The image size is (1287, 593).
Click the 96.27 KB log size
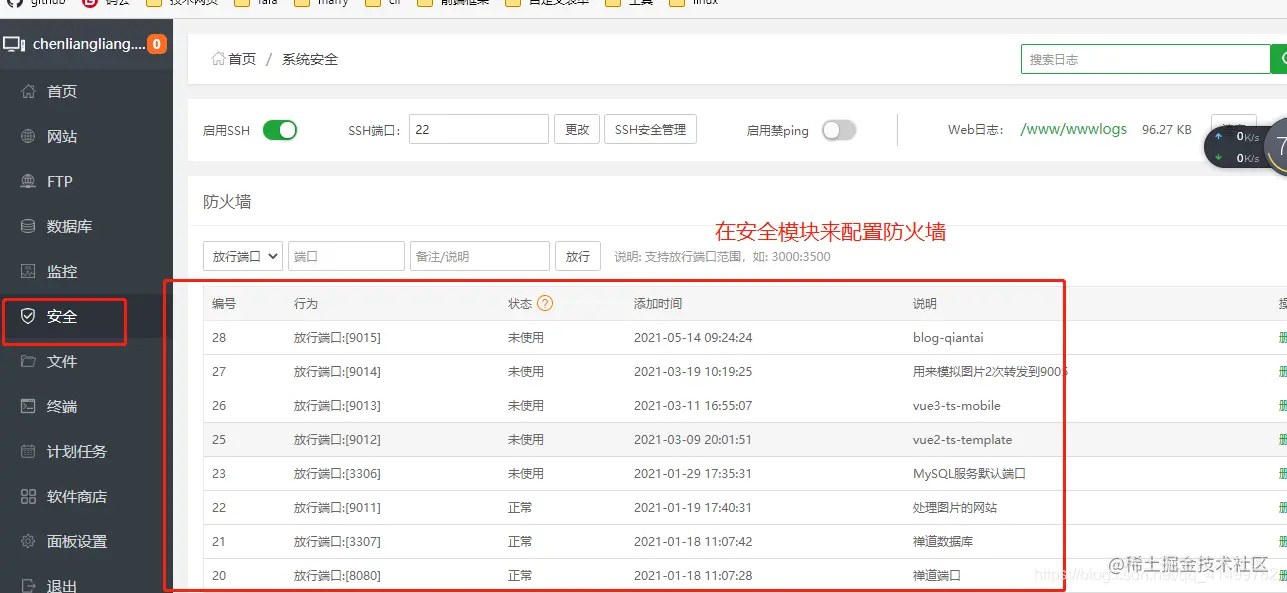coord(1167,129)
